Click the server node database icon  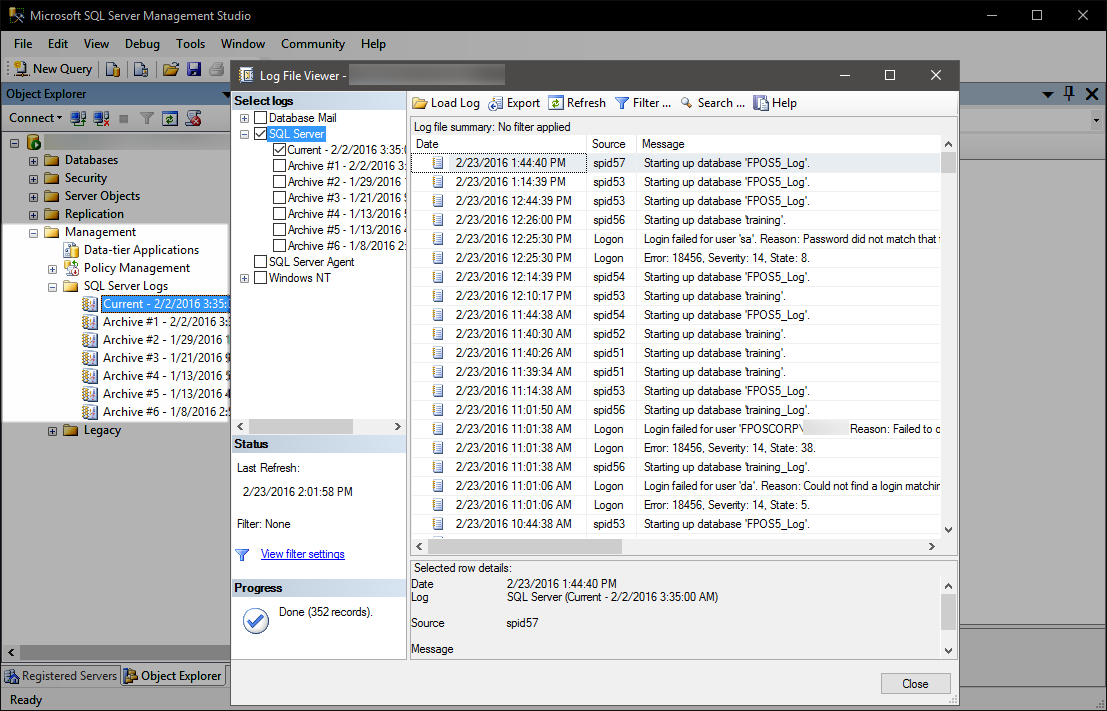tap(34, 142)
